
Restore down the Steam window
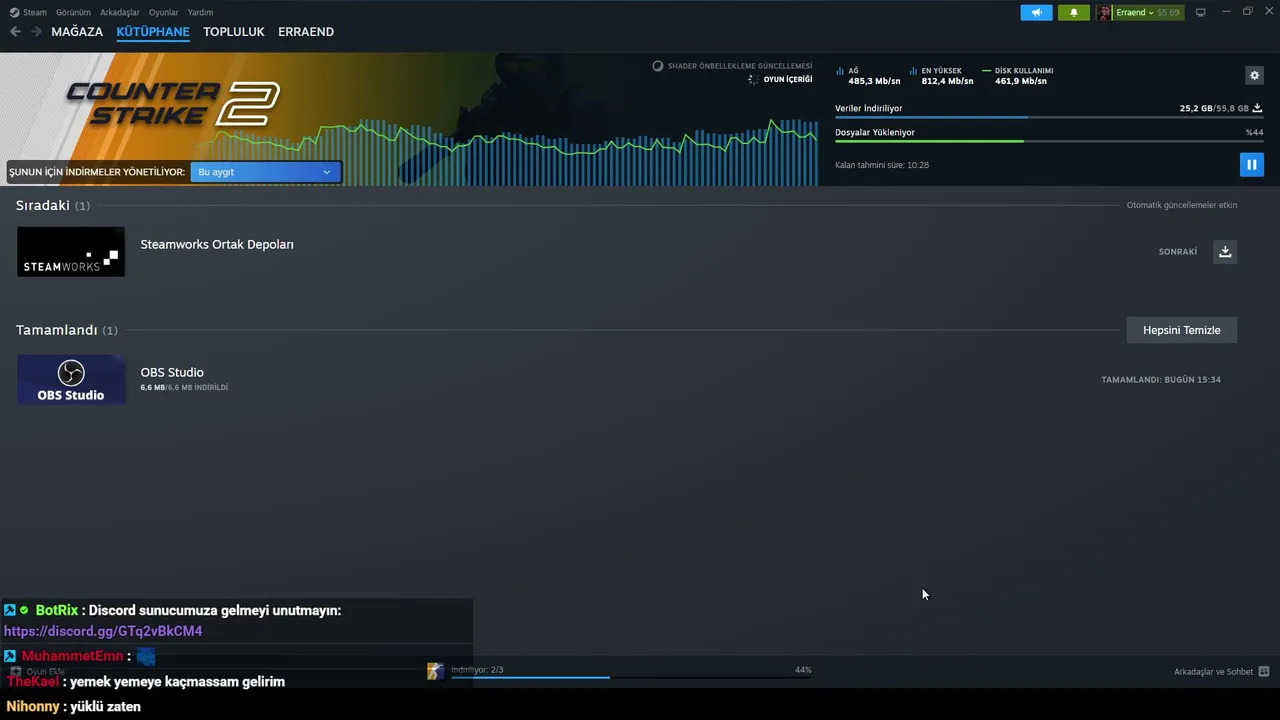1247,12
